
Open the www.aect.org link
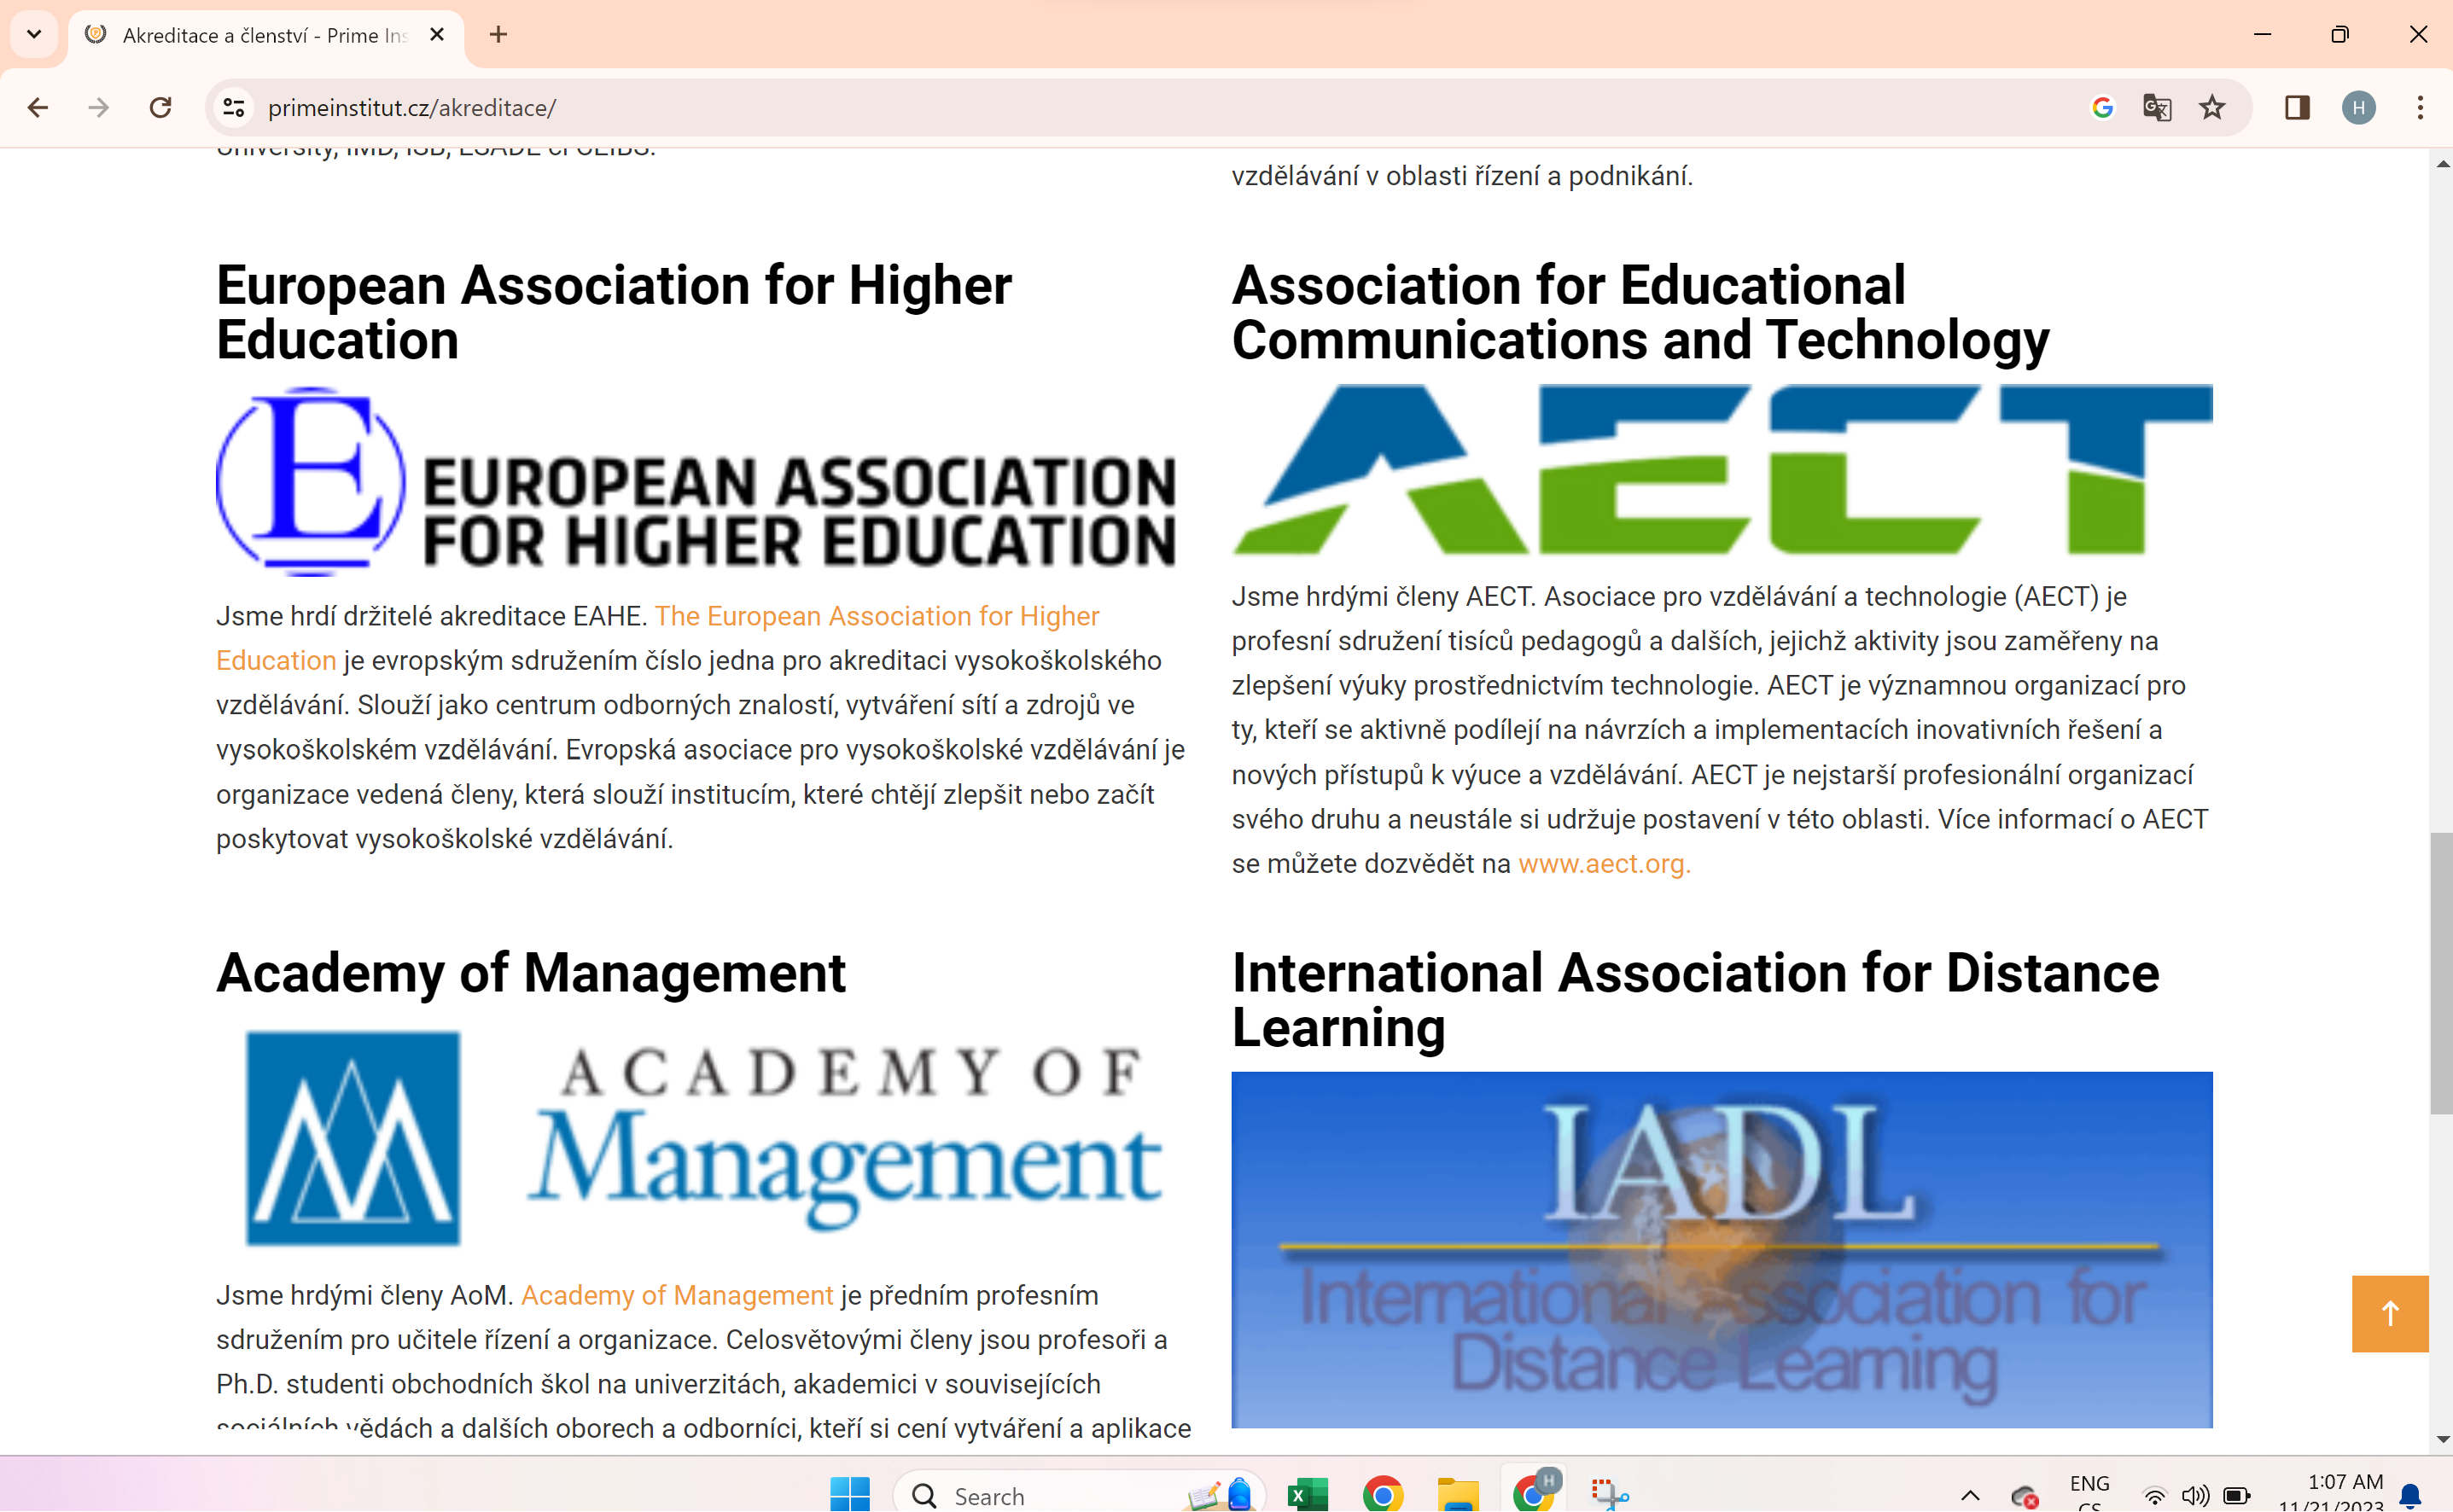point(1604,864)
